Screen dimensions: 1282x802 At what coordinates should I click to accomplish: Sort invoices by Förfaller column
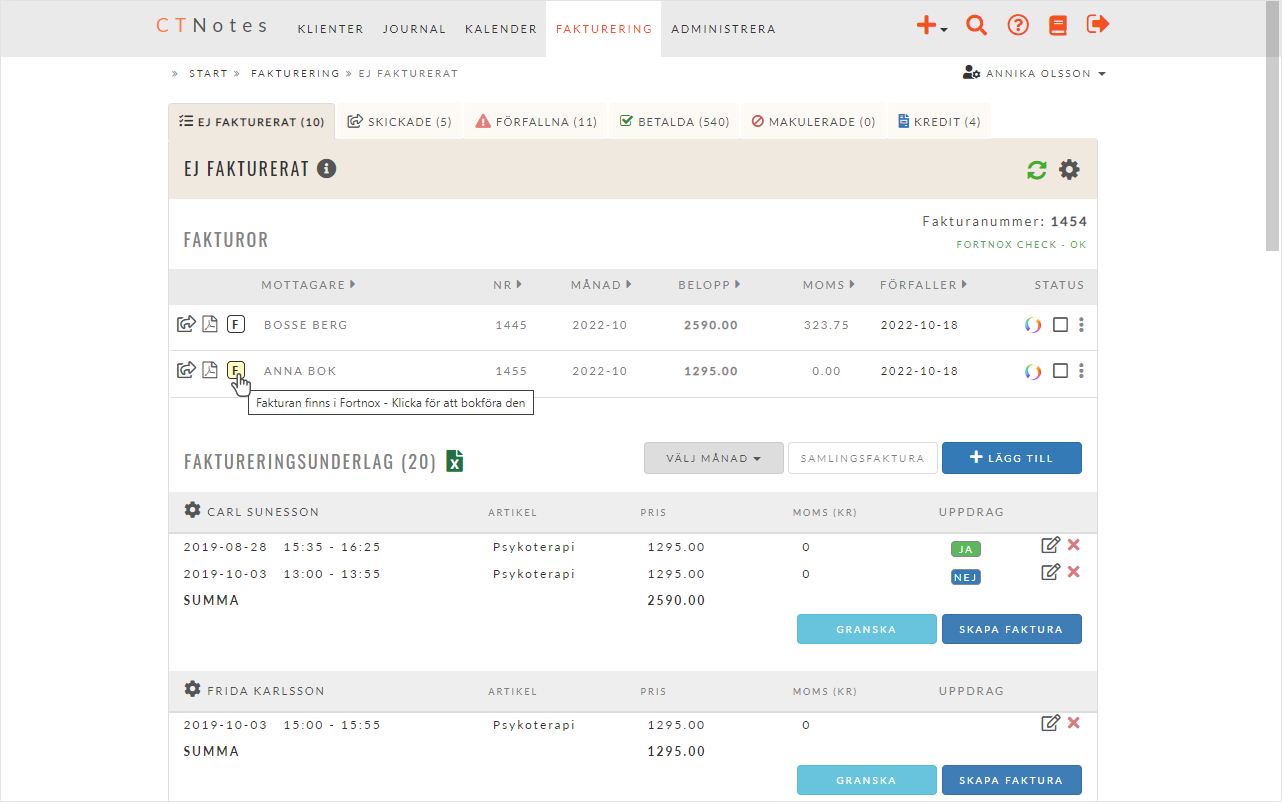[x=923, y=285]
